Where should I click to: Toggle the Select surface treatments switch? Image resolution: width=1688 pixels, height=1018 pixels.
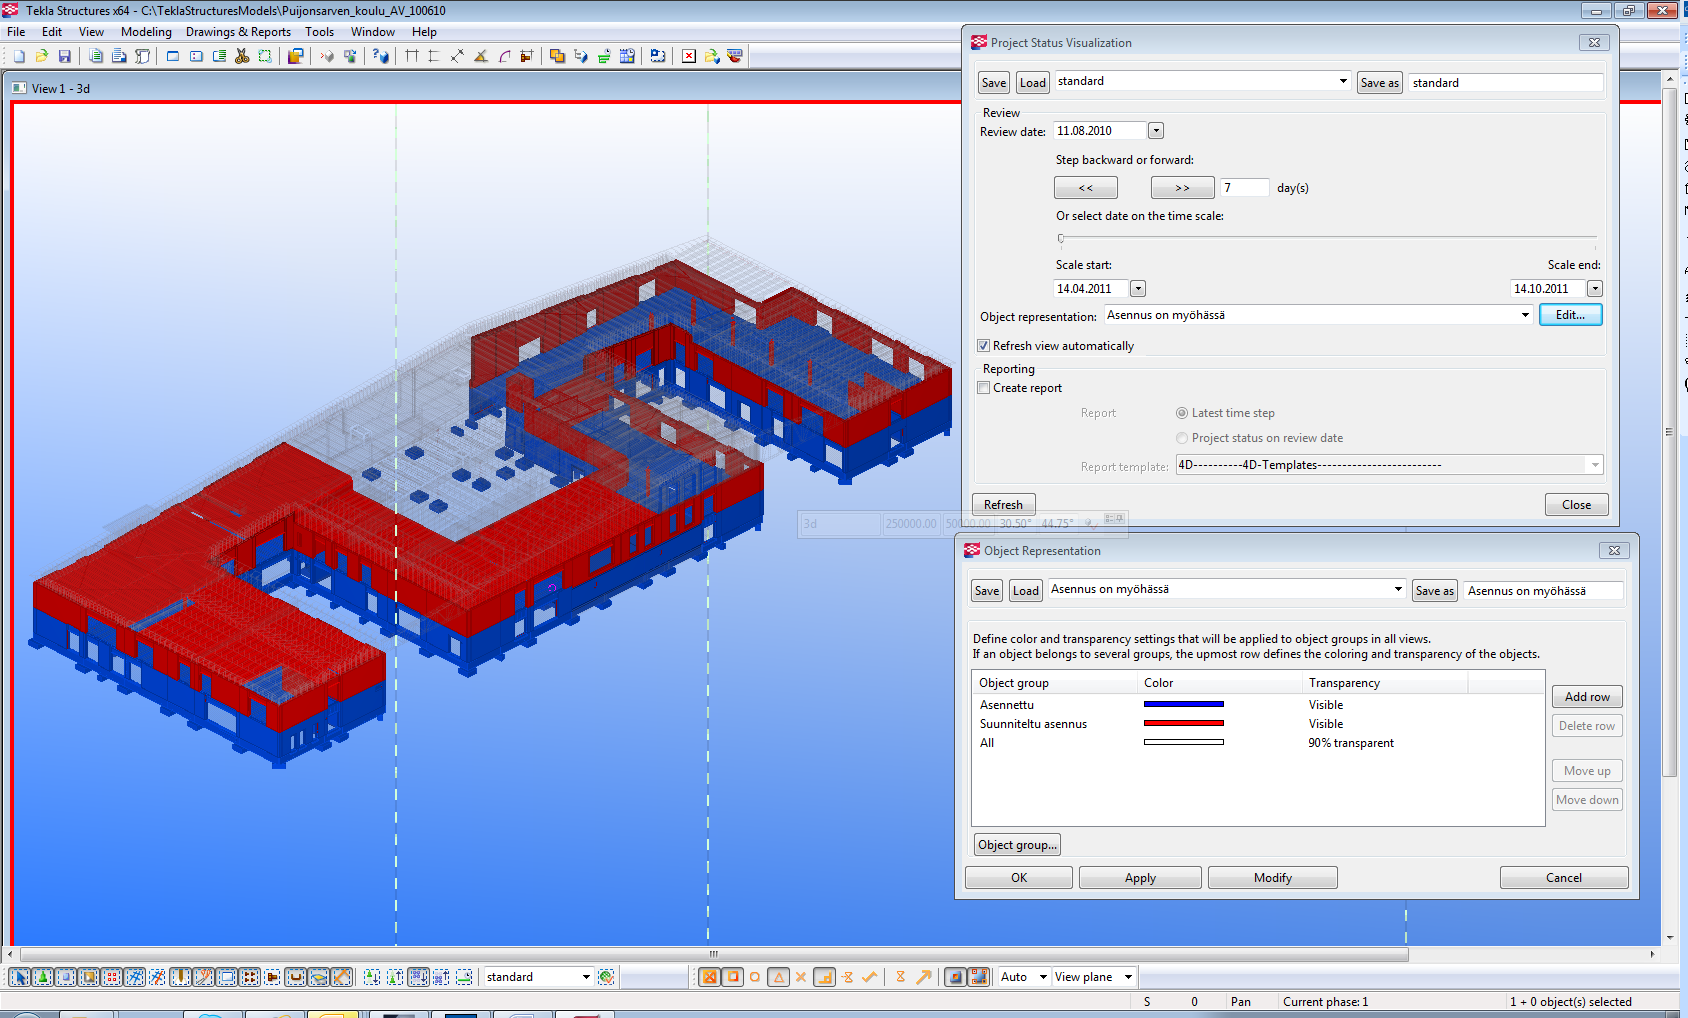point(89,977)
